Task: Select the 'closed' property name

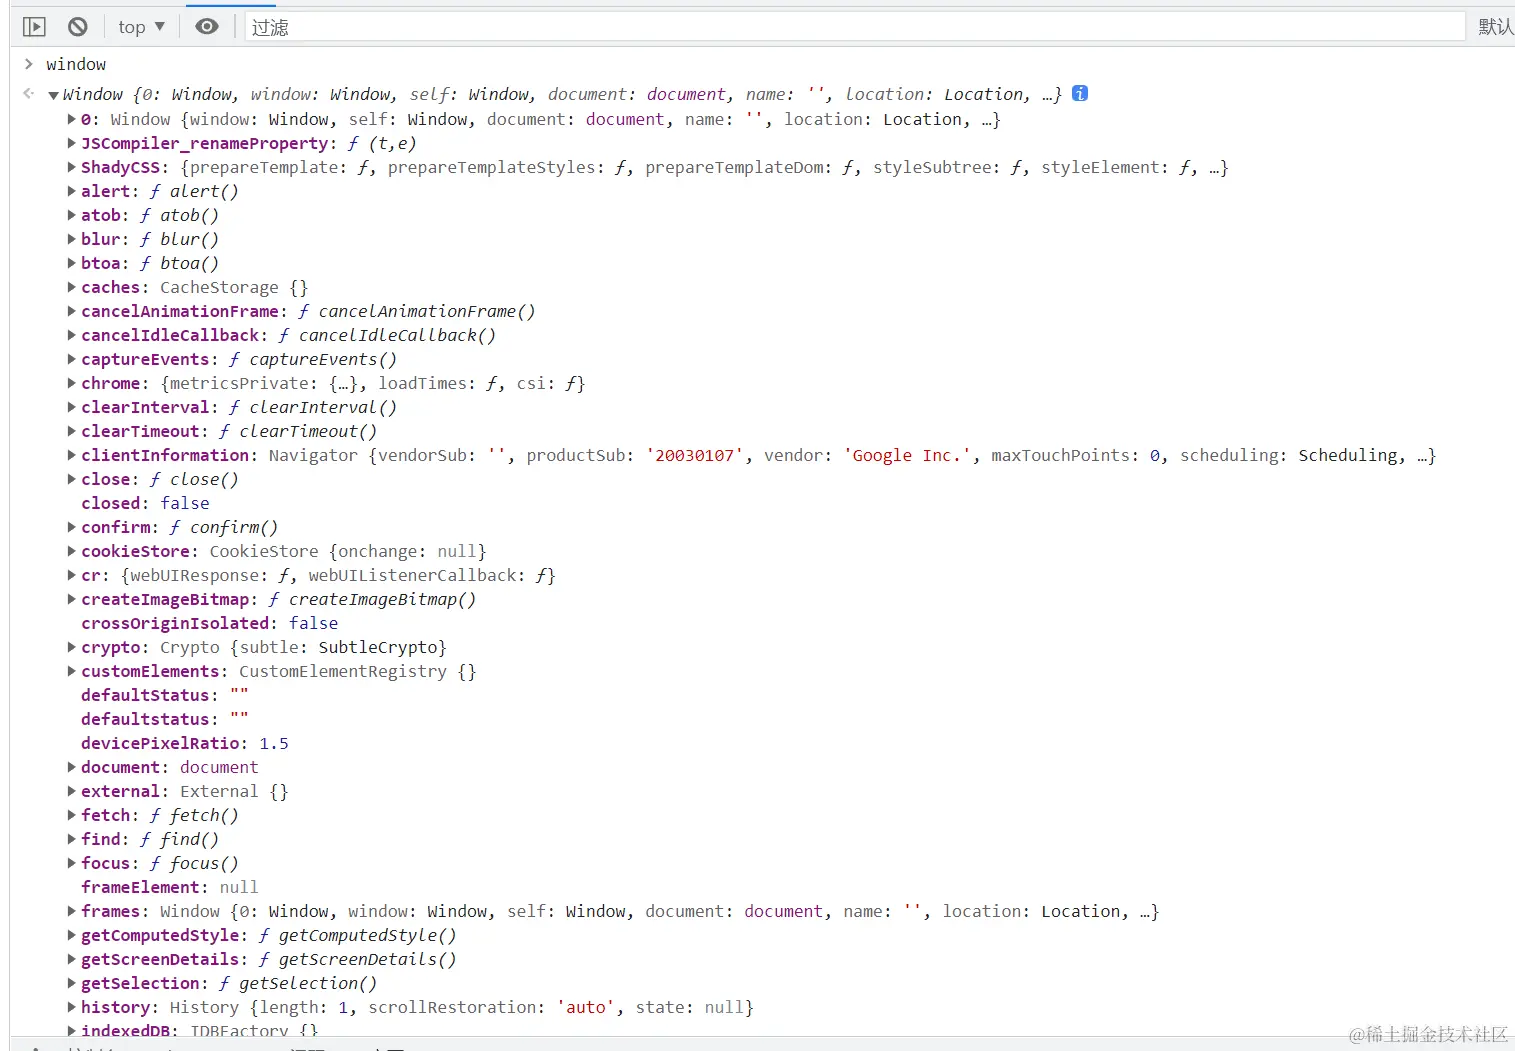Action: [x=110, y=503]
